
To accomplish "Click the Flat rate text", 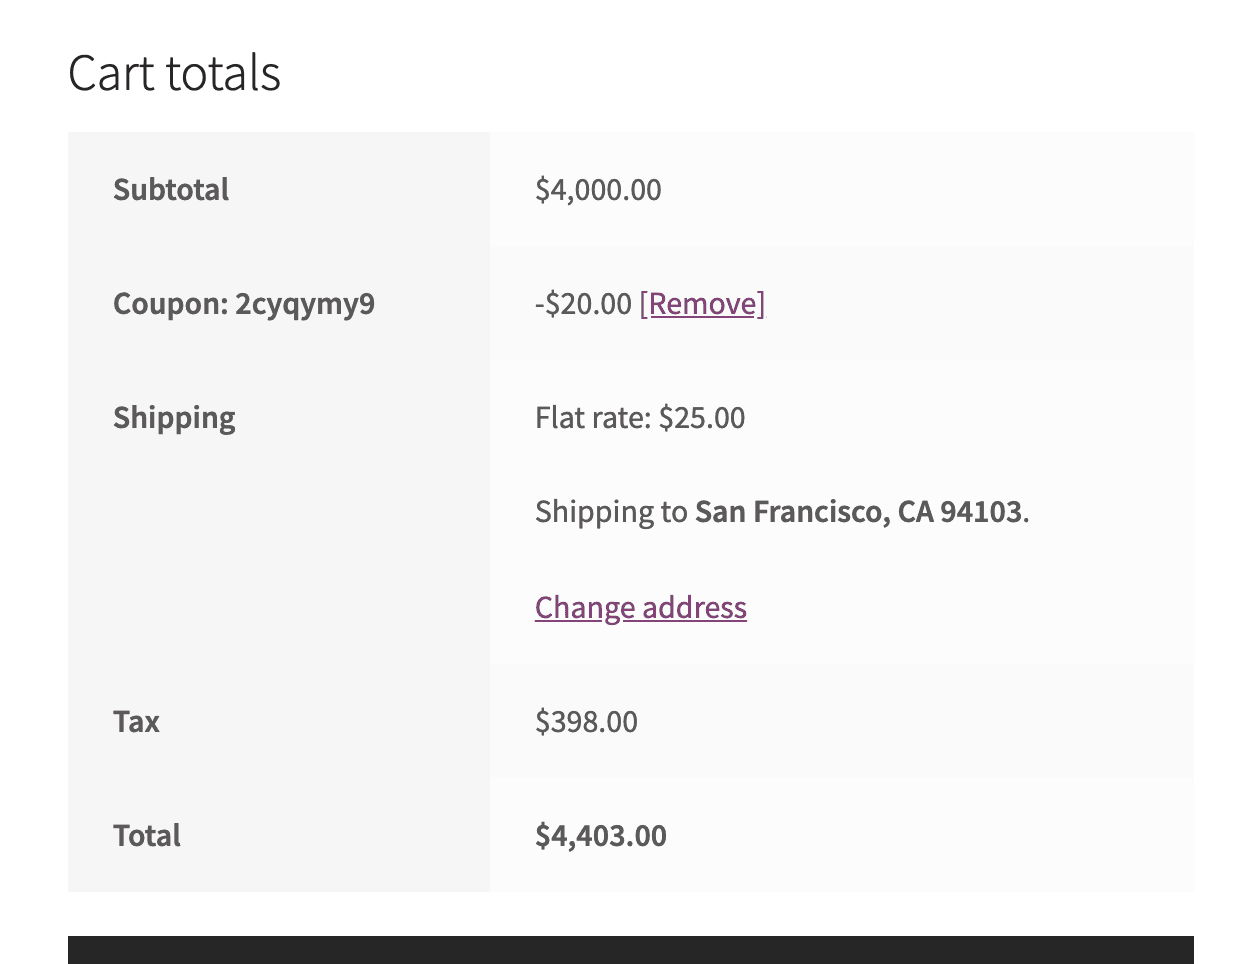I will (x=592, y=418).
